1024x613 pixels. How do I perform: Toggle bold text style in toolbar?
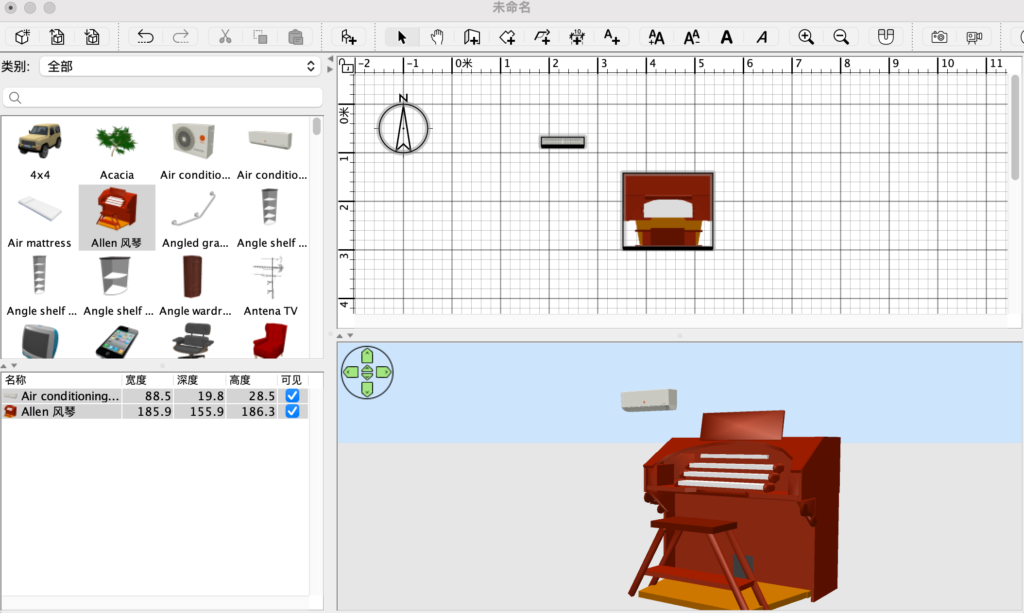tap(726, 37)
